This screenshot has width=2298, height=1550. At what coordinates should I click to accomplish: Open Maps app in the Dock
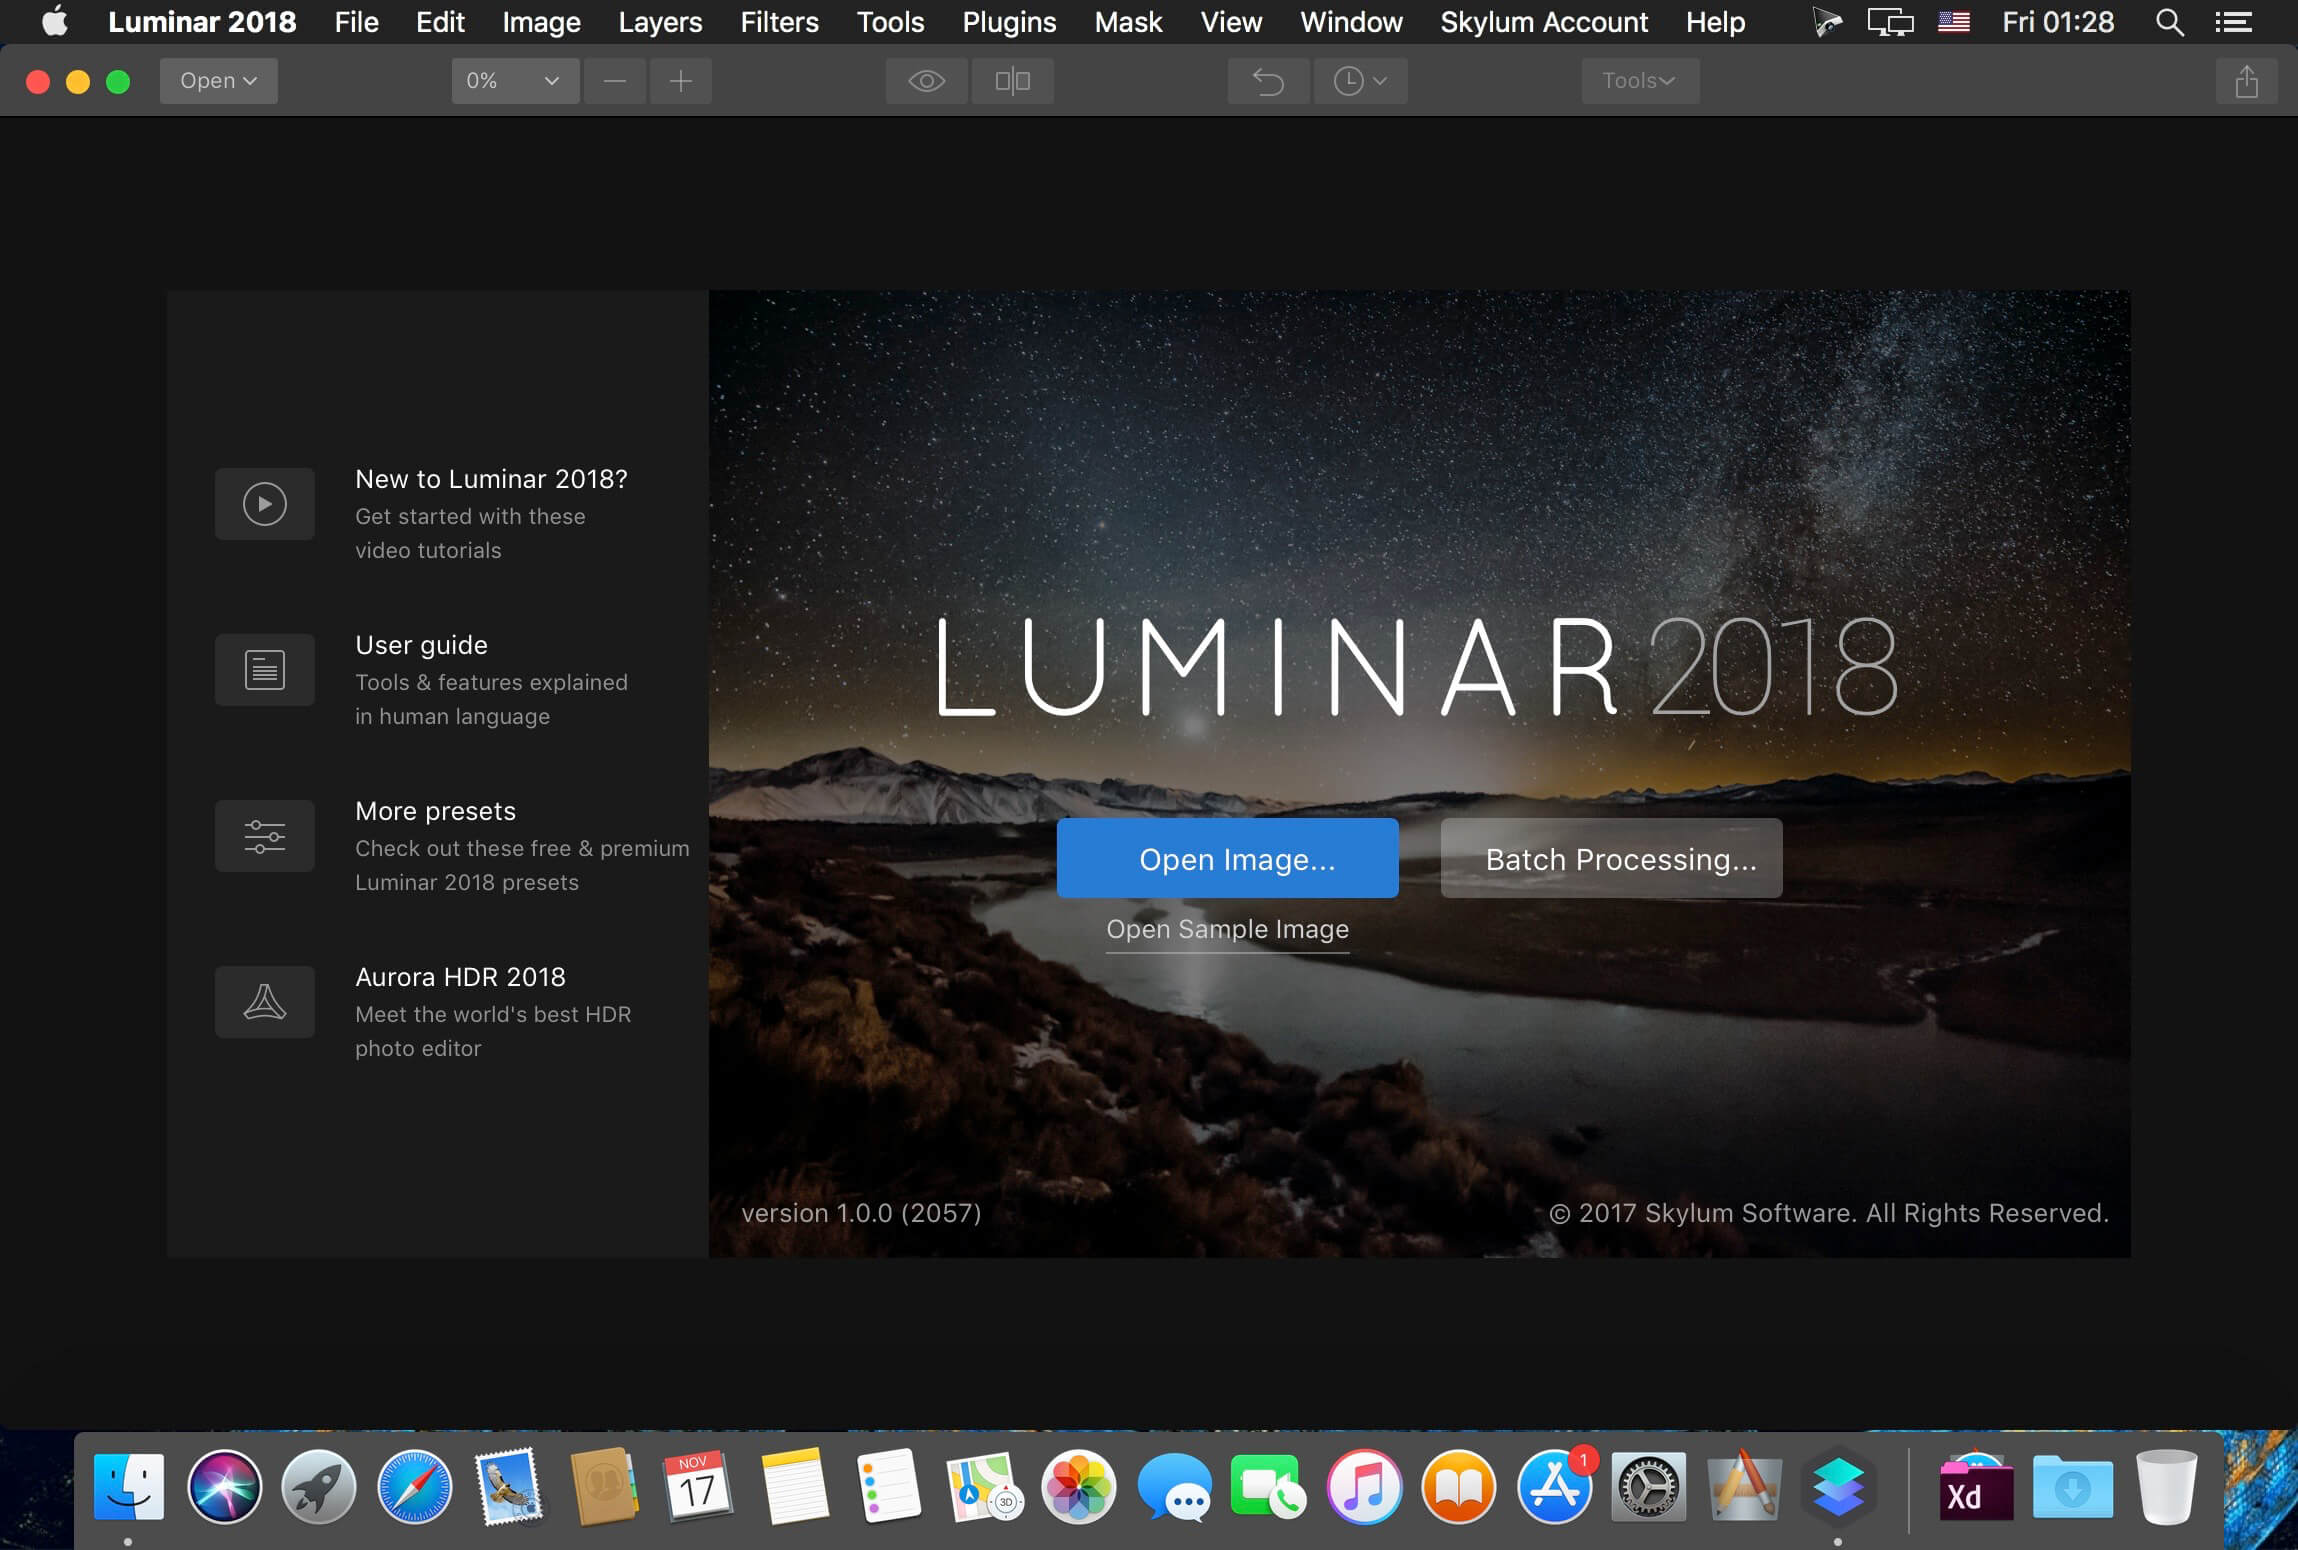point(983,1487)
